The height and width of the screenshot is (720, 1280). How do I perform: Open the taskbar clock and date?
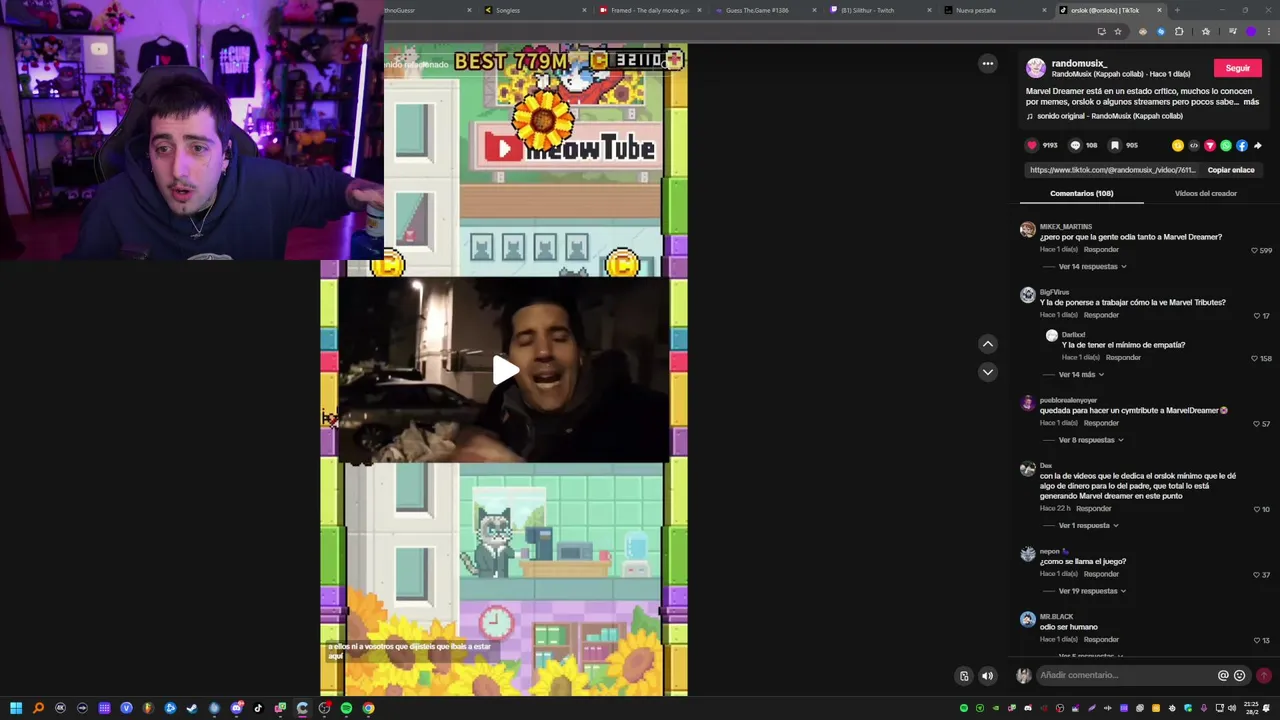pos(1253,708)
